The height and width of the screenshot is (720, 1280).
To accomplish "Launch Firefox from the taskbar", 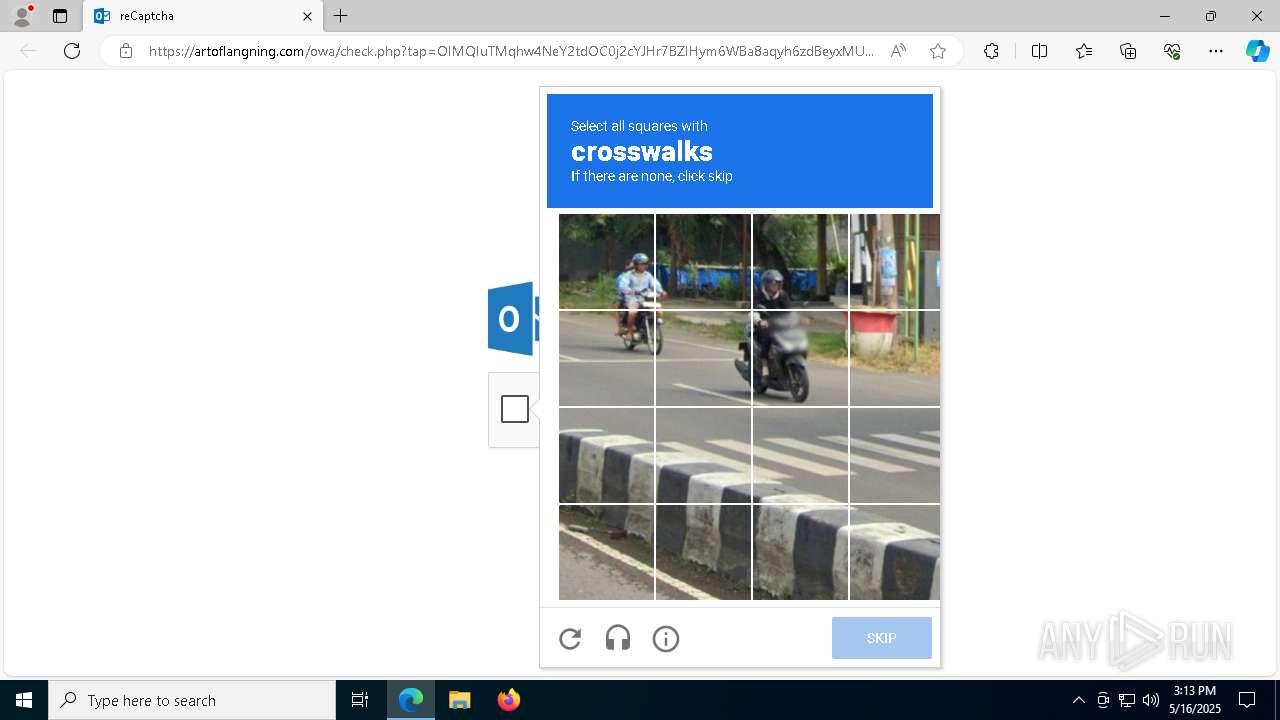I will (508, 700).
